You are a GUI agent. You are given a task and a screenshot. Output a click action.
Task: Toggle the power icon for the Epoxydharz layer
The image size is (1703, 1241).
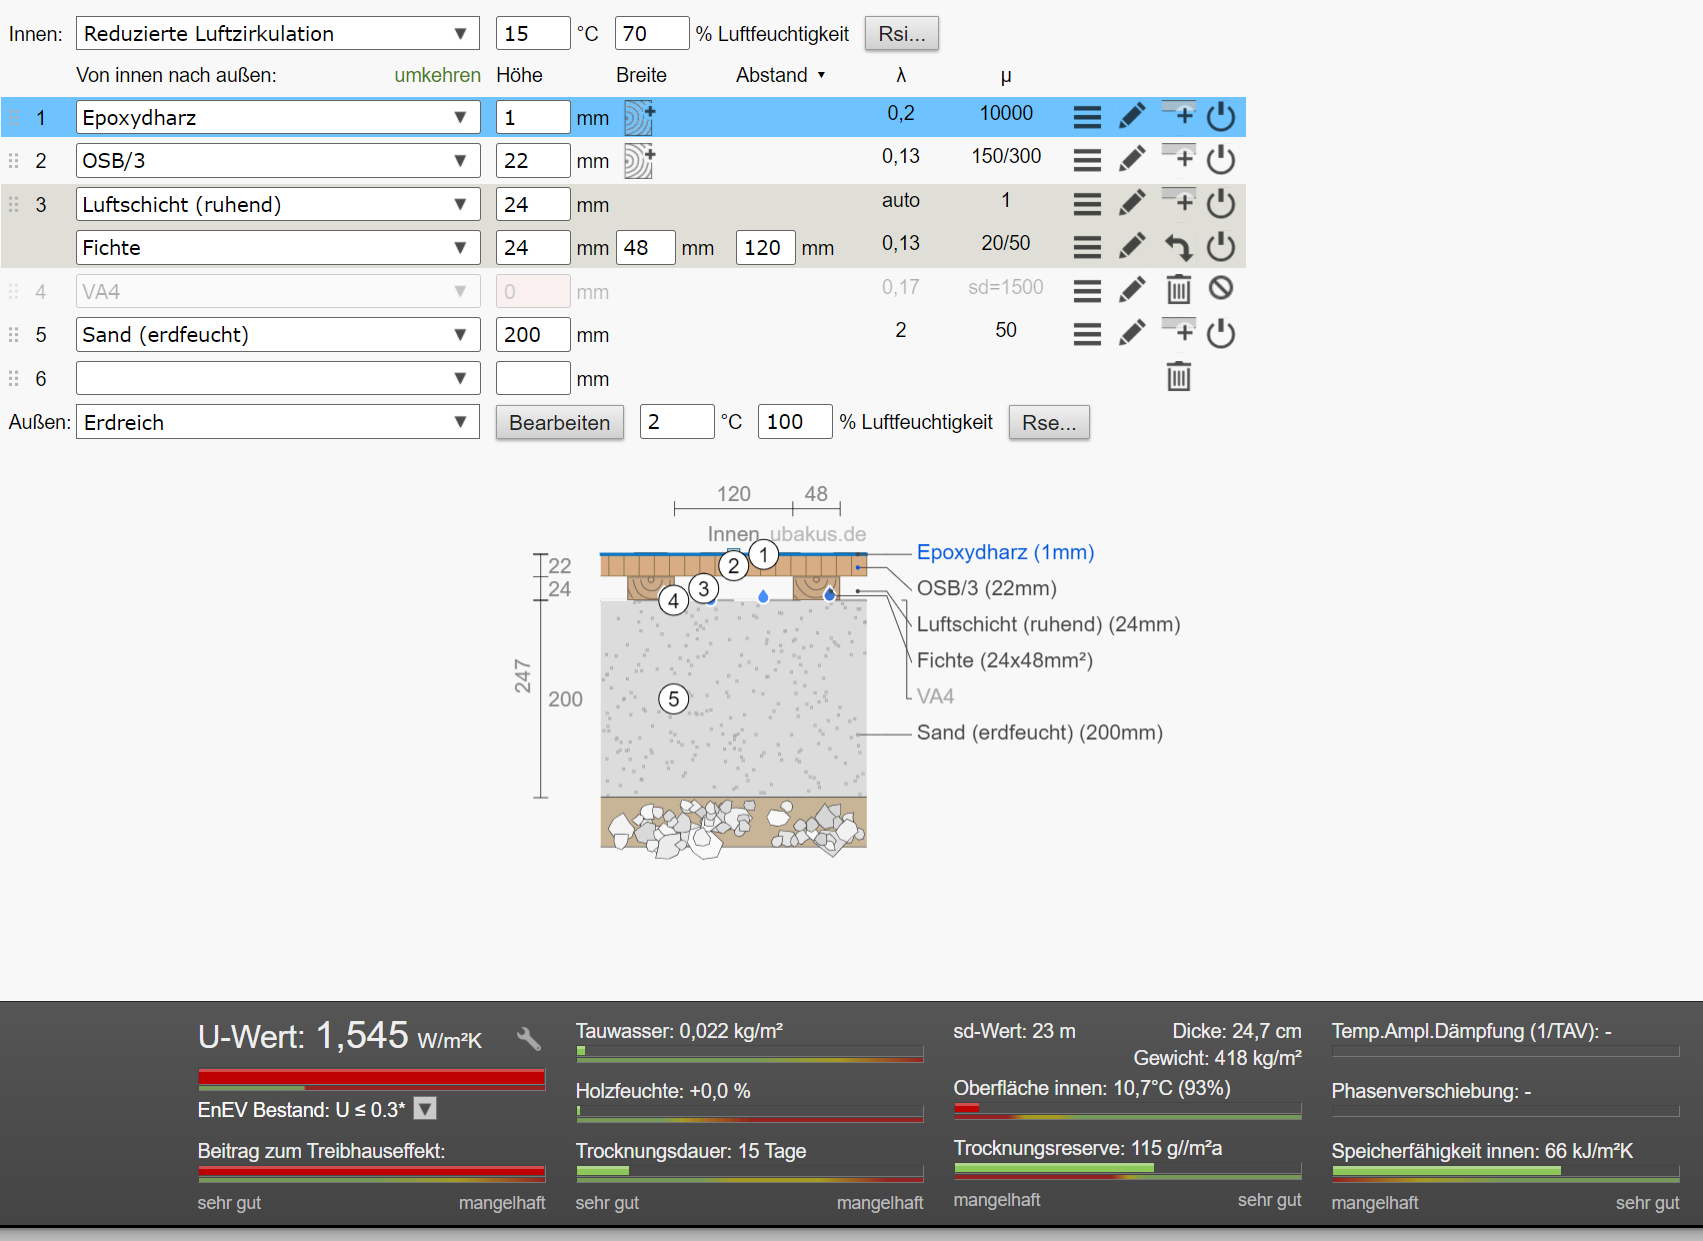coord(1221,117)
